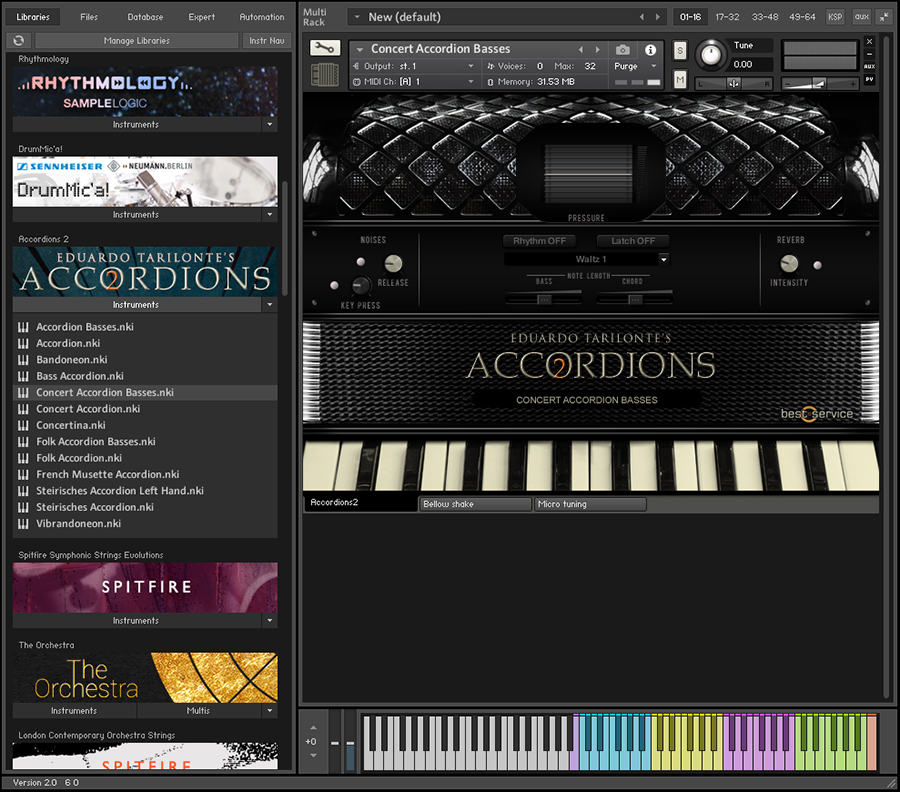Toggle the instrument aux sends button
Image resolution: width=900 pixels, height=792 pixels.
click(x=870, y=67)
